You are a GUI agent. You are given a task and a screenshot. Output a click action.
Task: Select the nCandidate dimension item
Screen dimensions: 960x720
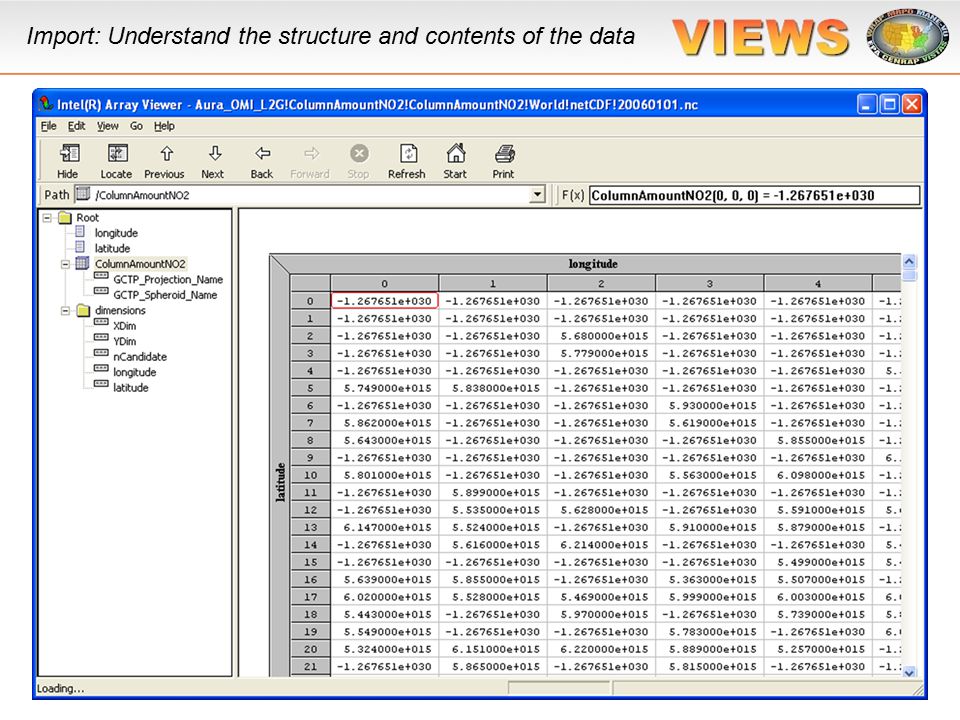tap(140, 356)
